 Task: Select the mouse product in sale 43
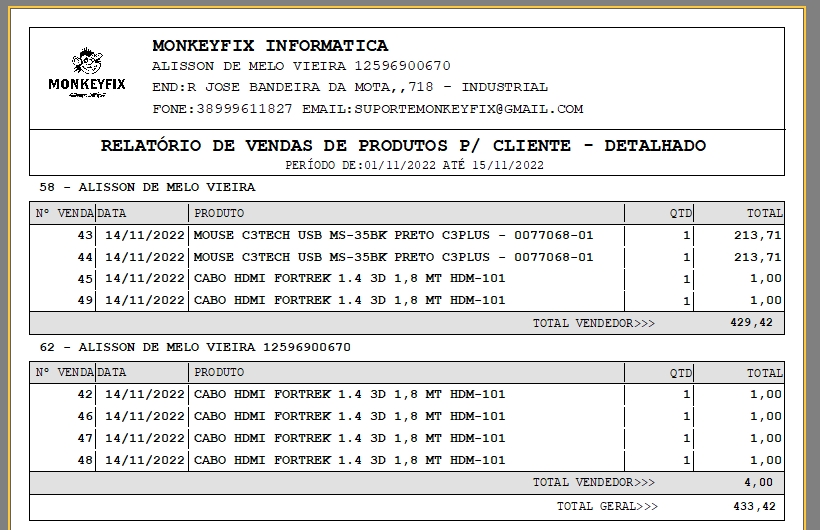(x=393, y=235)
